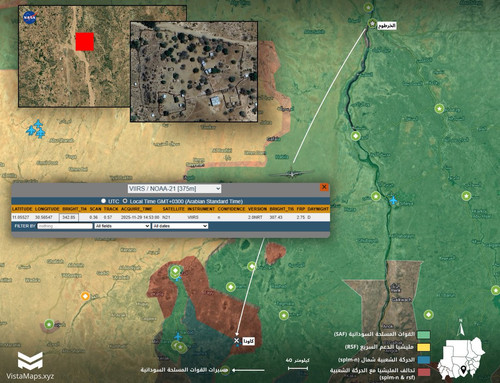Click the FILTER BY text input

click(65, 226)
